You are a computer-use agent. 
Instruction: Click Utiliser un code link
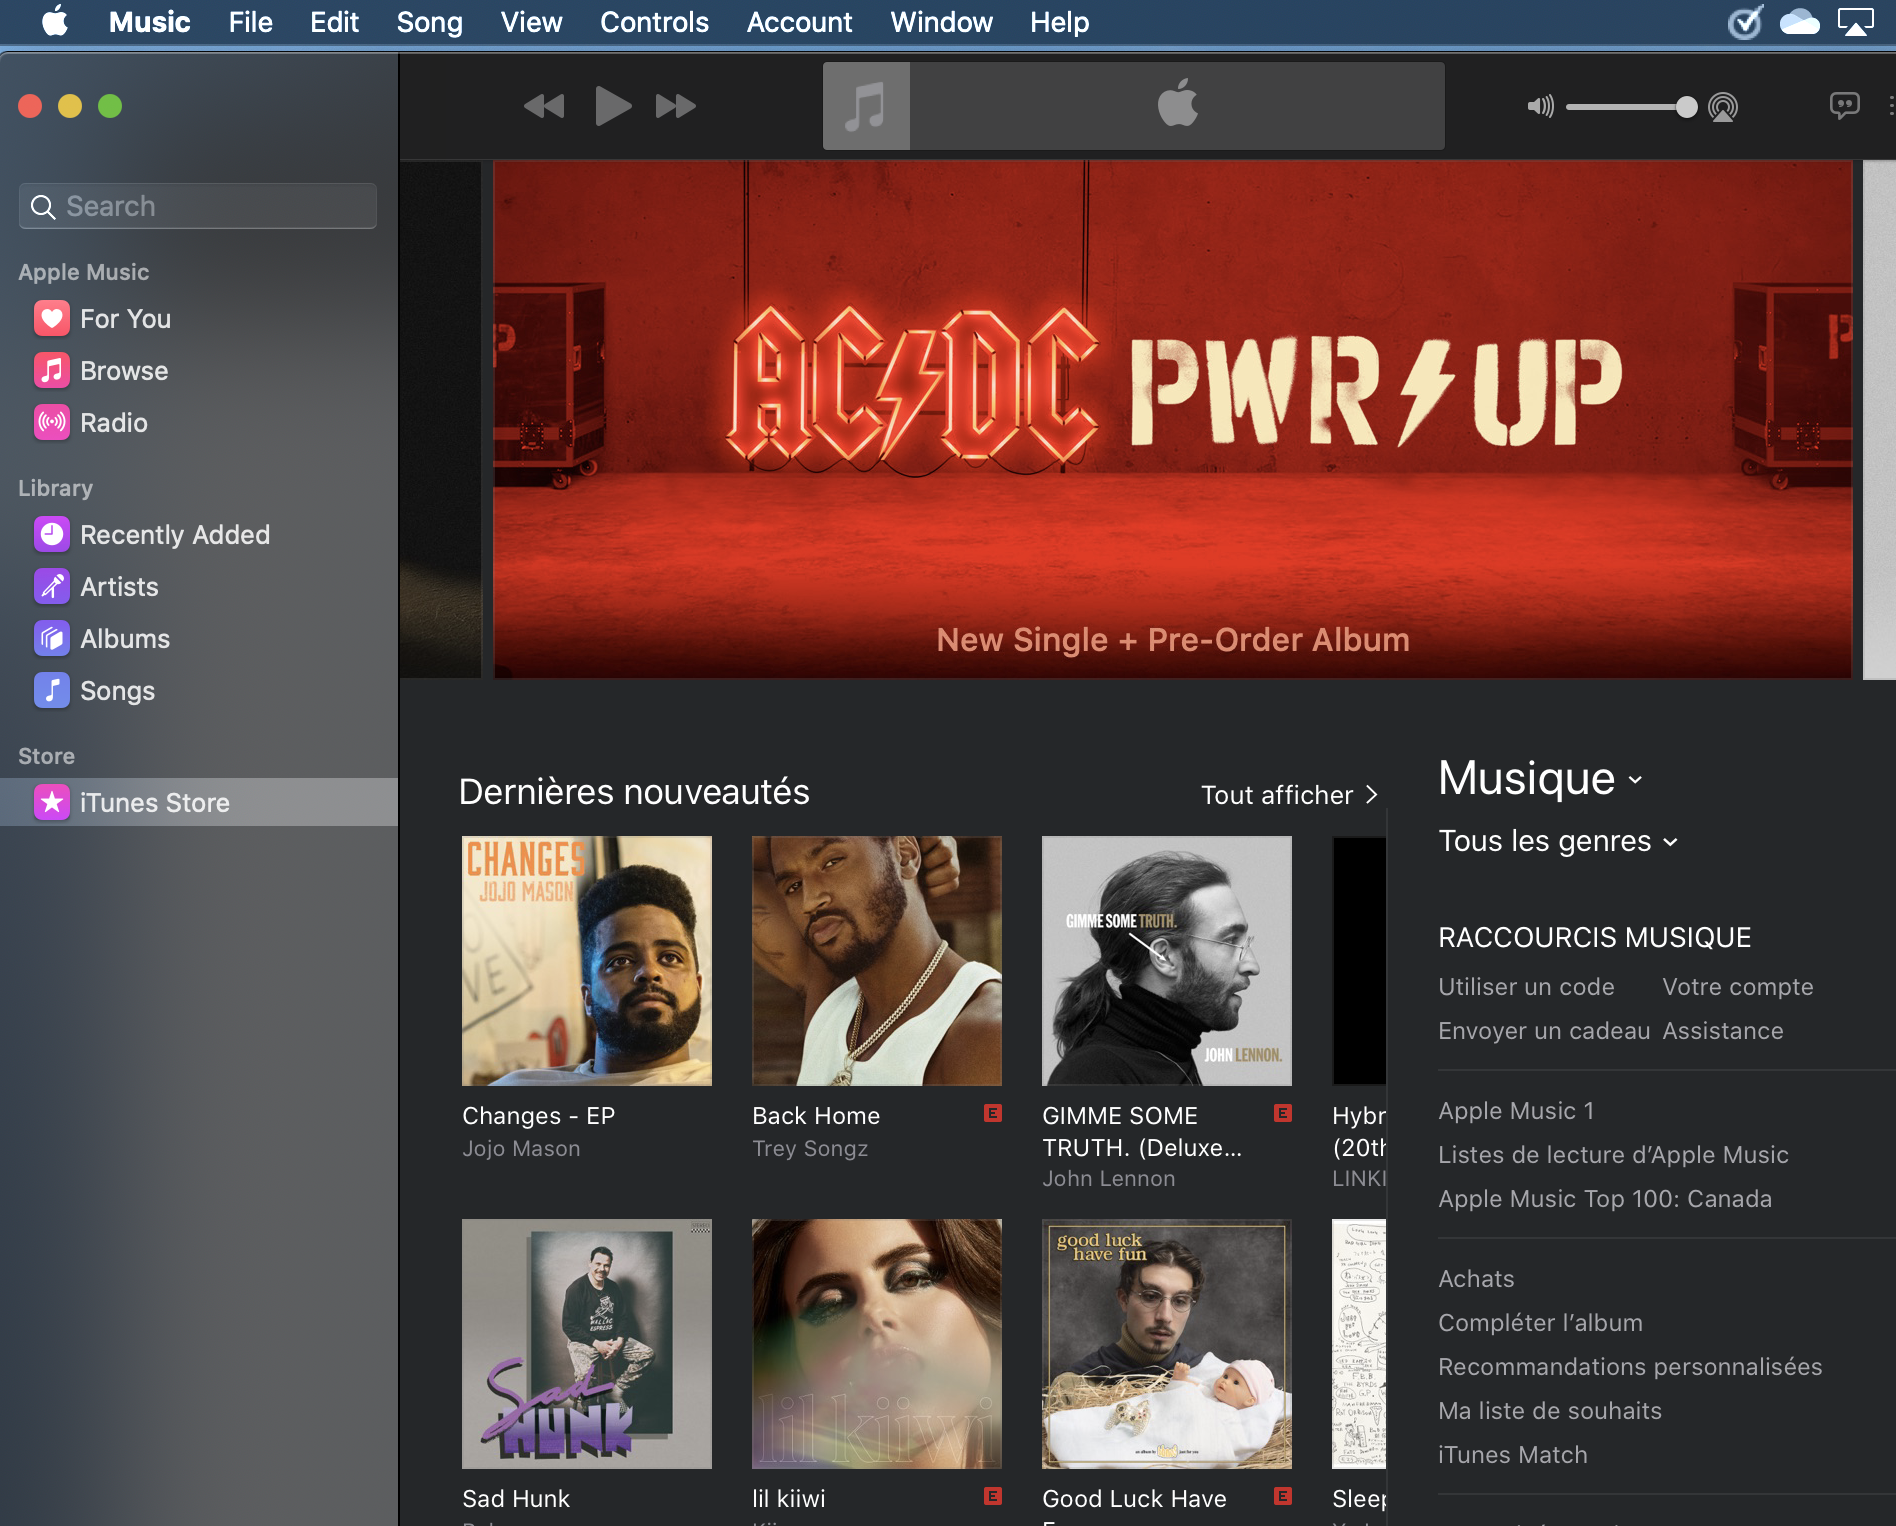pos(1526,987)
